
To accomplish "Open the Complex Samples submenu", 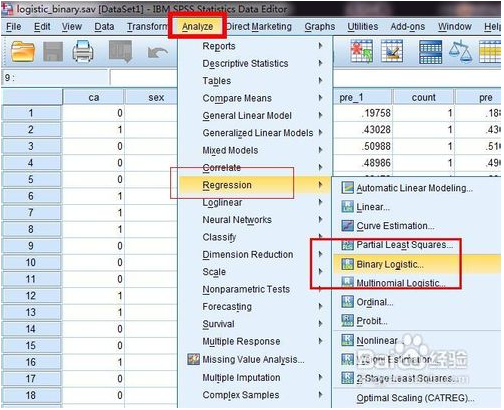I will tap(255, 395).
